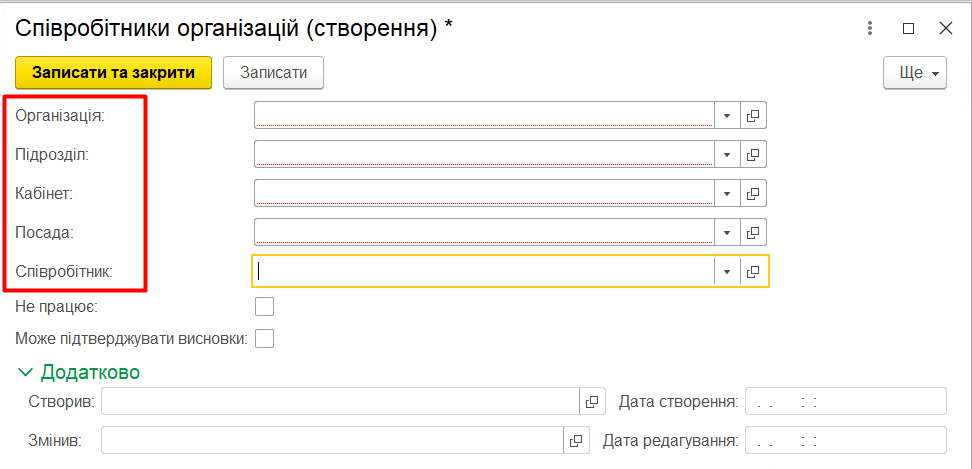Click the Записати button
This screenshot has height=469, width=972.
point(273,73)
